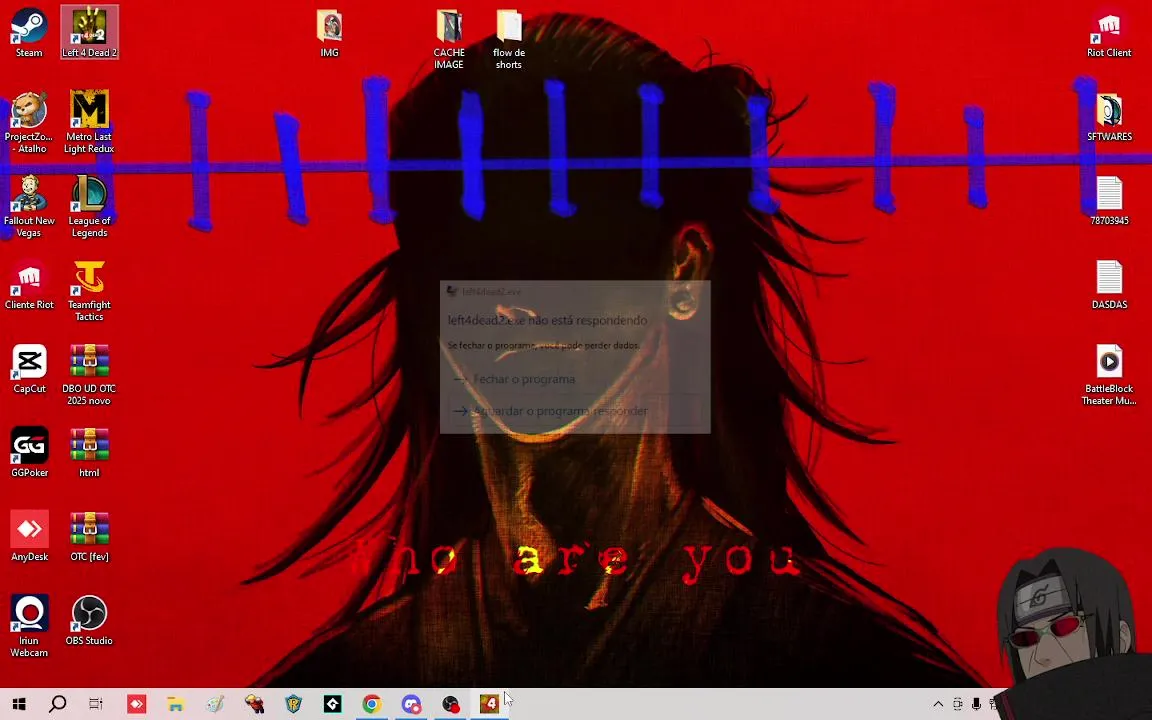
Task: Open the SFTWARES desktop item
Action: tap(1109, 118)
